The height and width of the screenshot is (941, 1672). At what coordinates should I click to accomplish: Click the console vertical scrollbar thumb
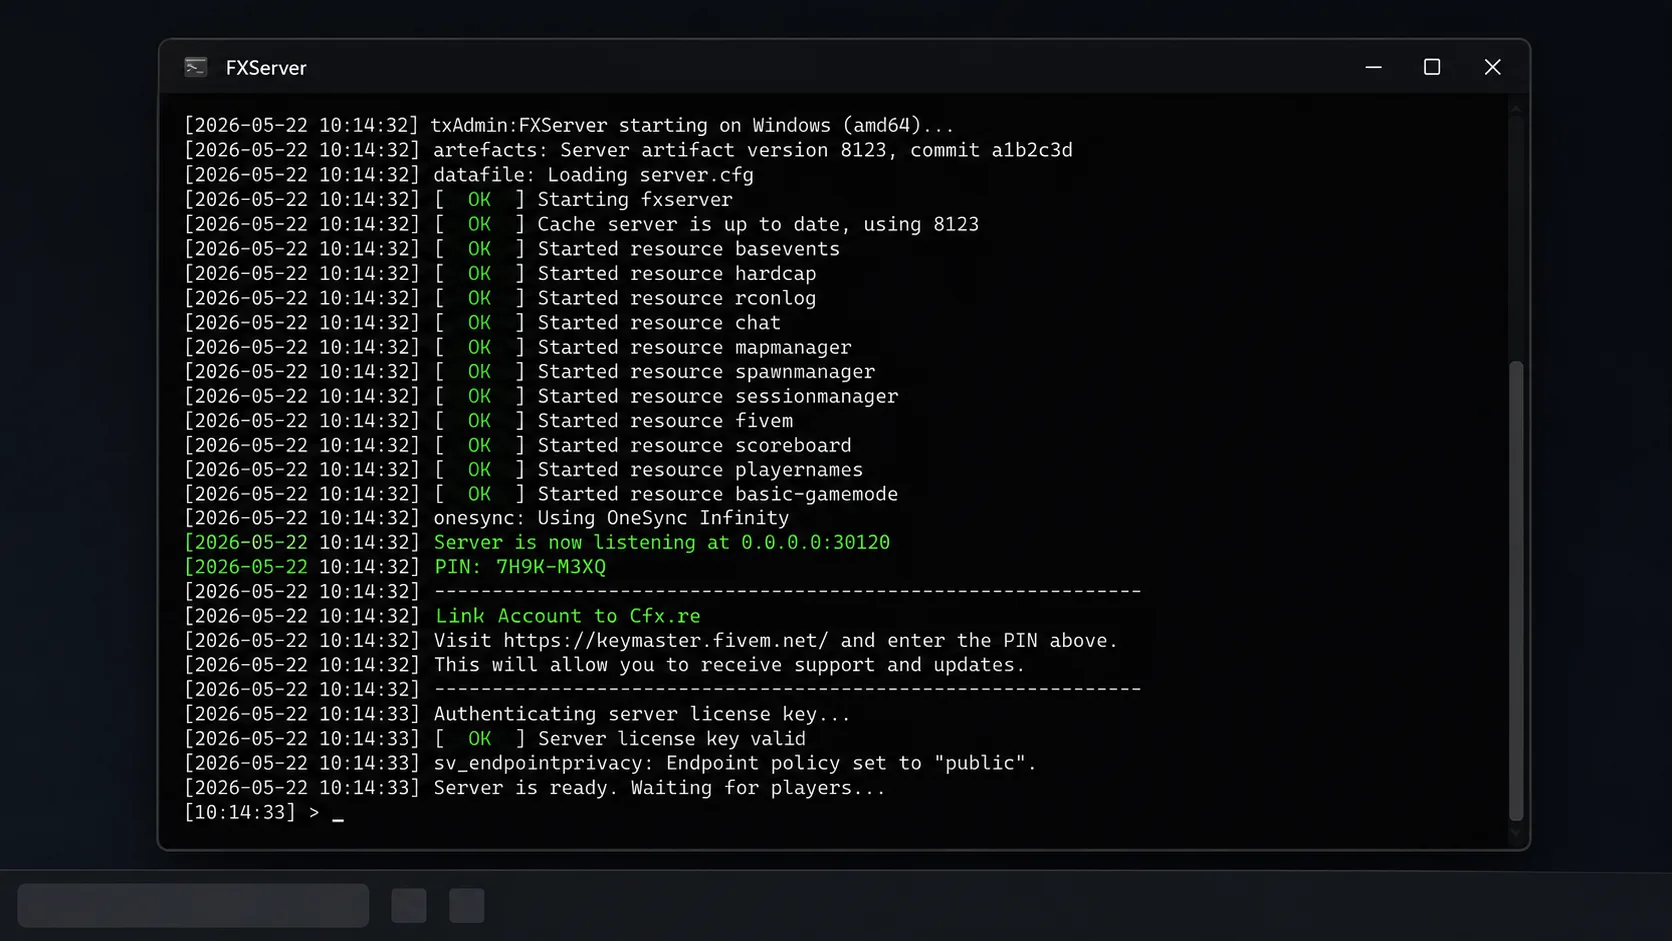(x=1516, y=590)
